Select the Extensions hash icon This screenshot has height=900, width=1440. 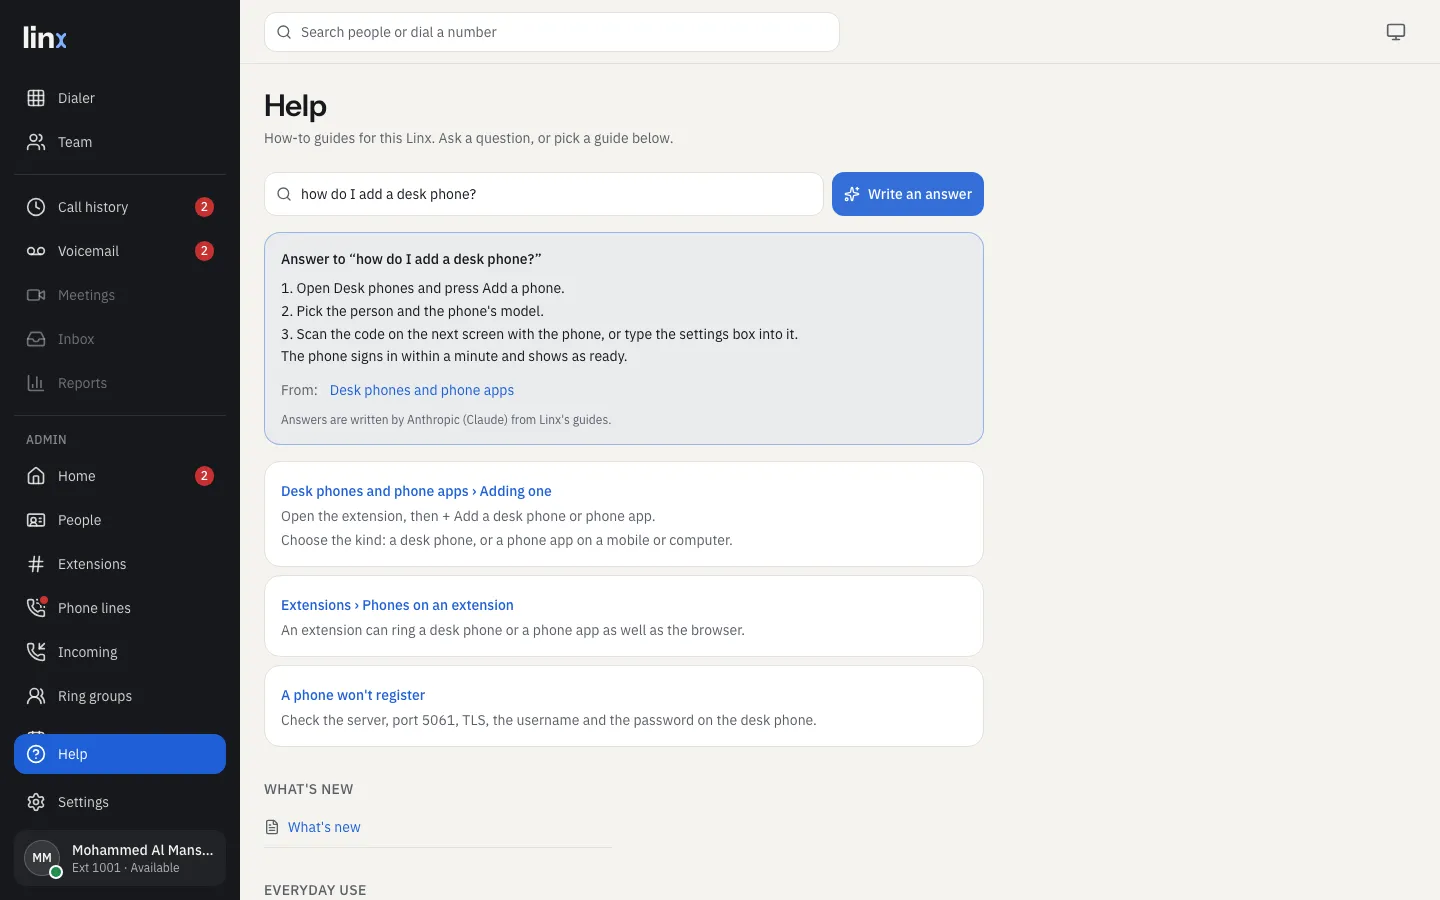click(36, 564)
